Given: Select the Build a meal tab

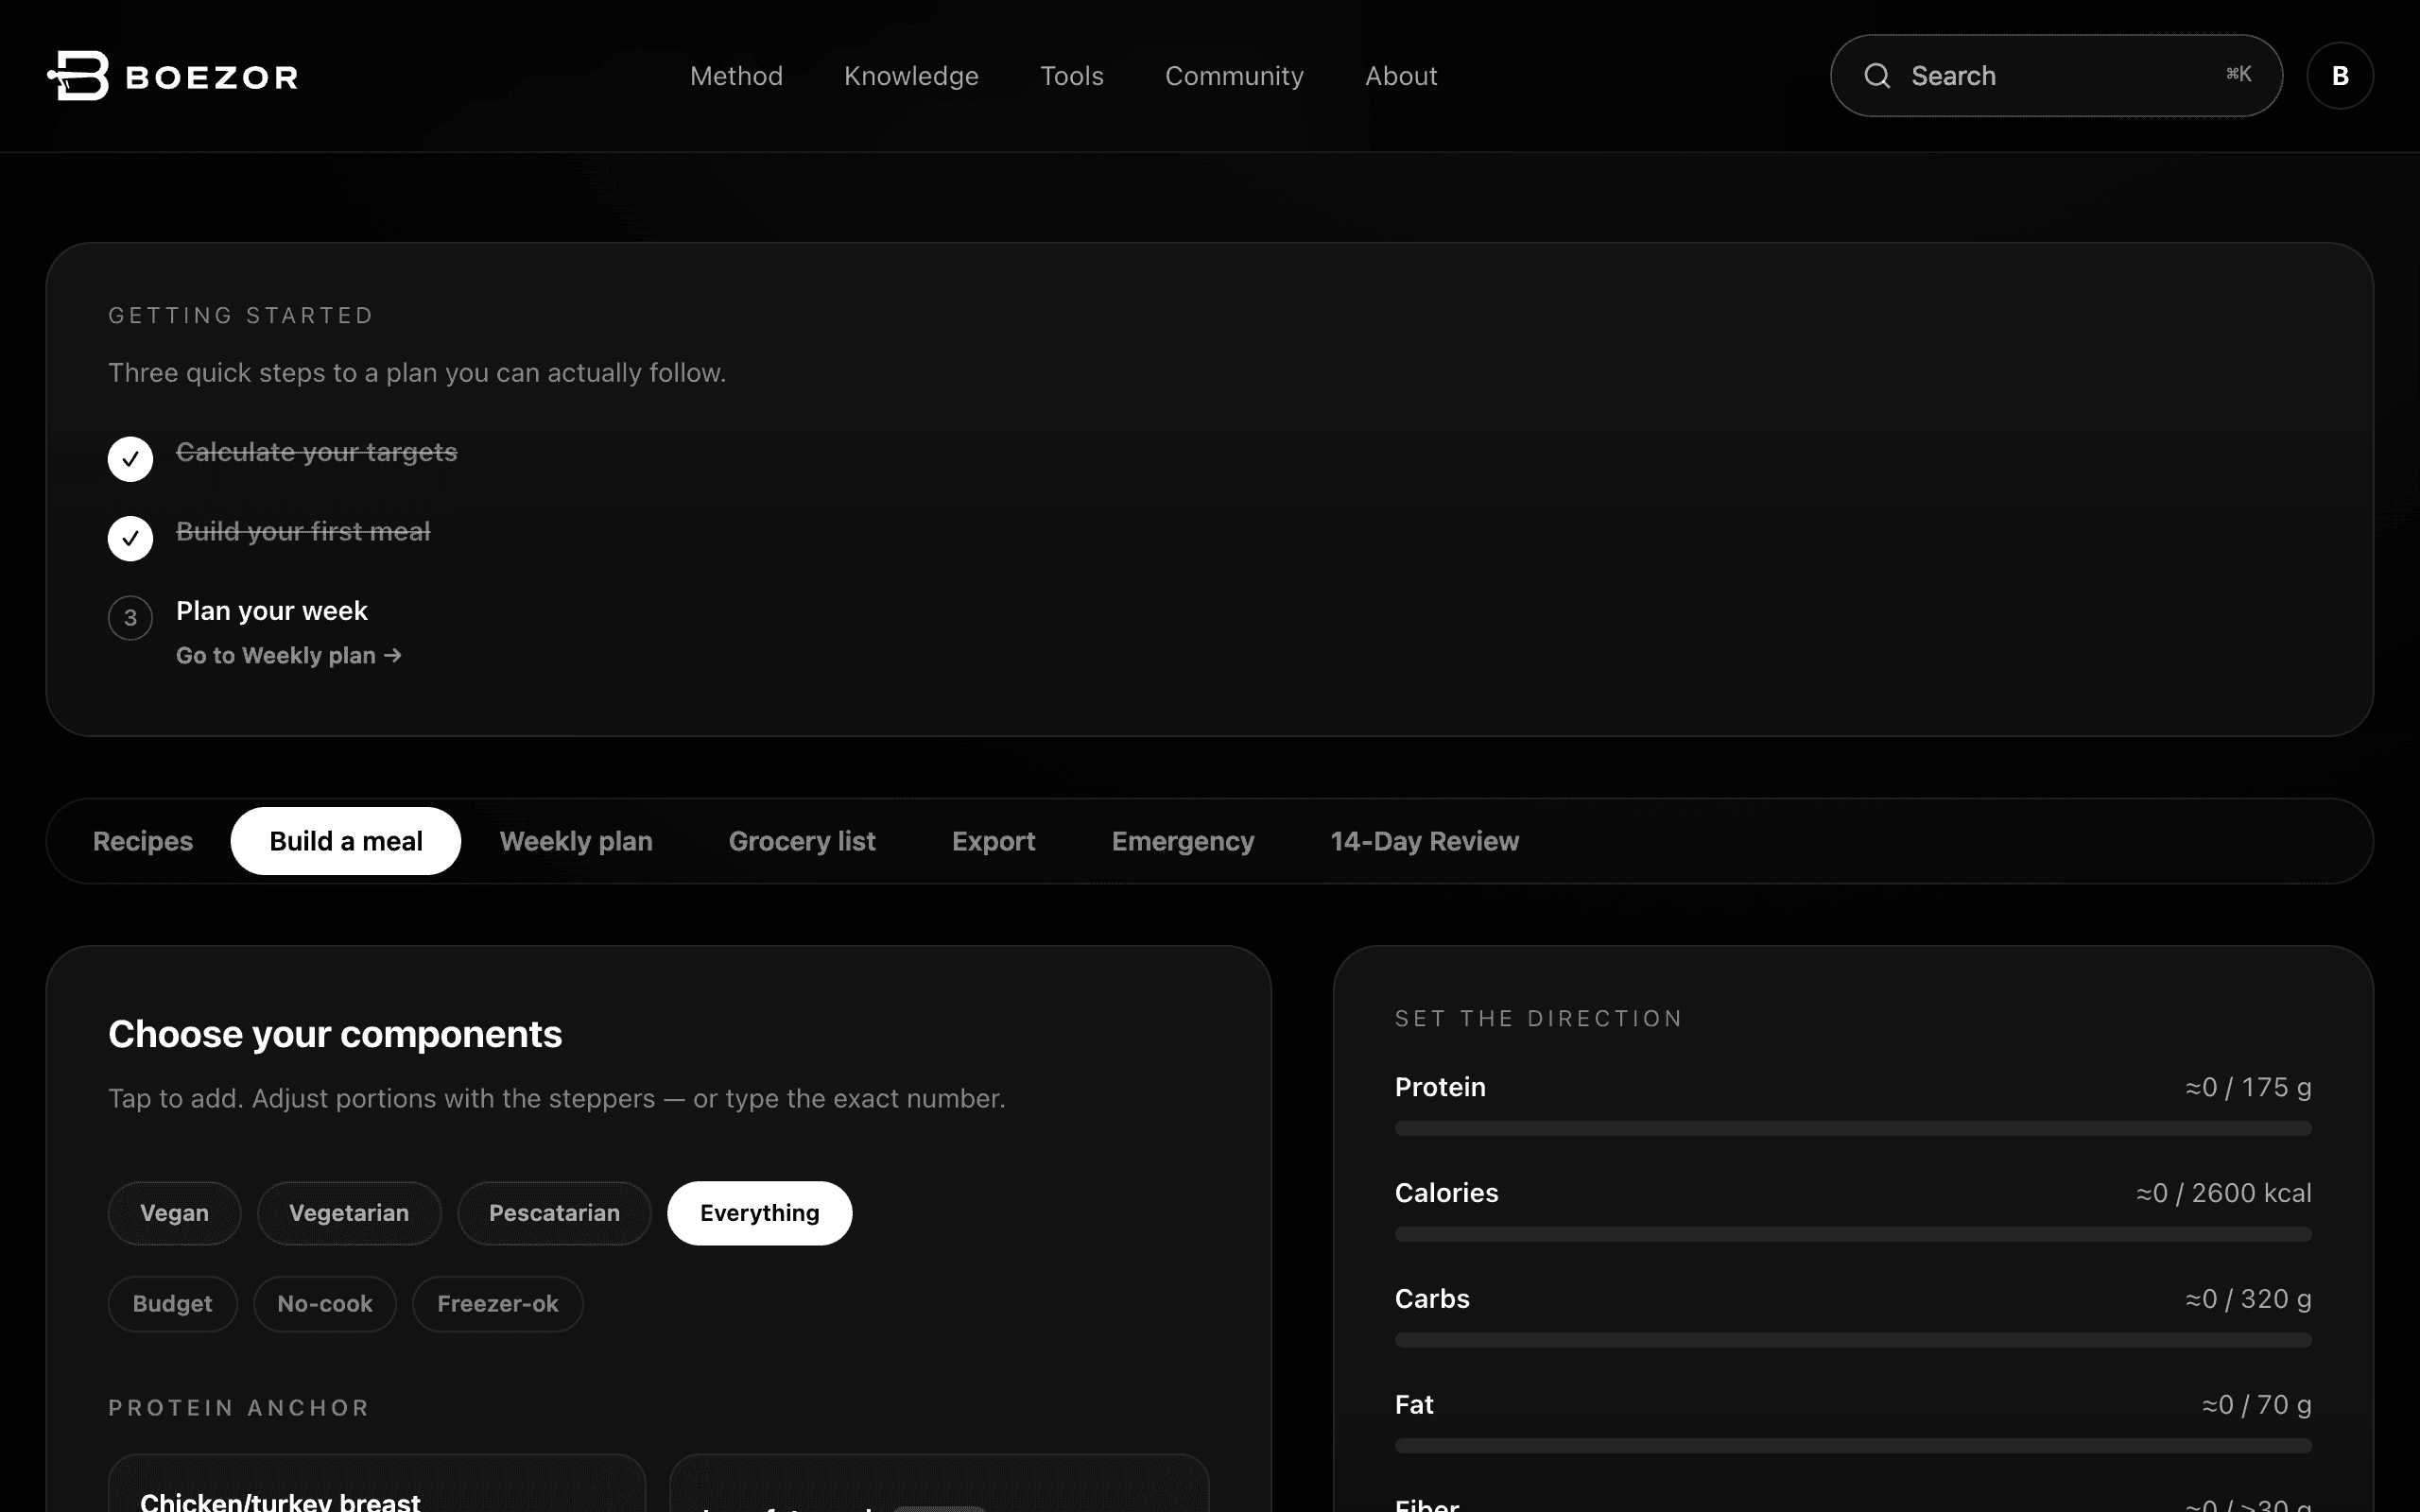Looking at the screenshot, I should point(346,841).
